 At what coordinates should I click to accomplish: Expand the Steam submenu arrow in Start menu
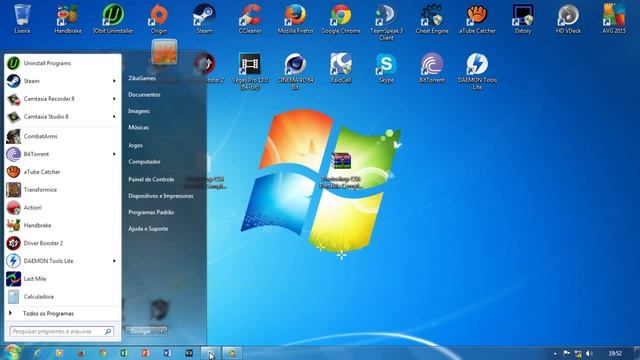click(114, 81)
